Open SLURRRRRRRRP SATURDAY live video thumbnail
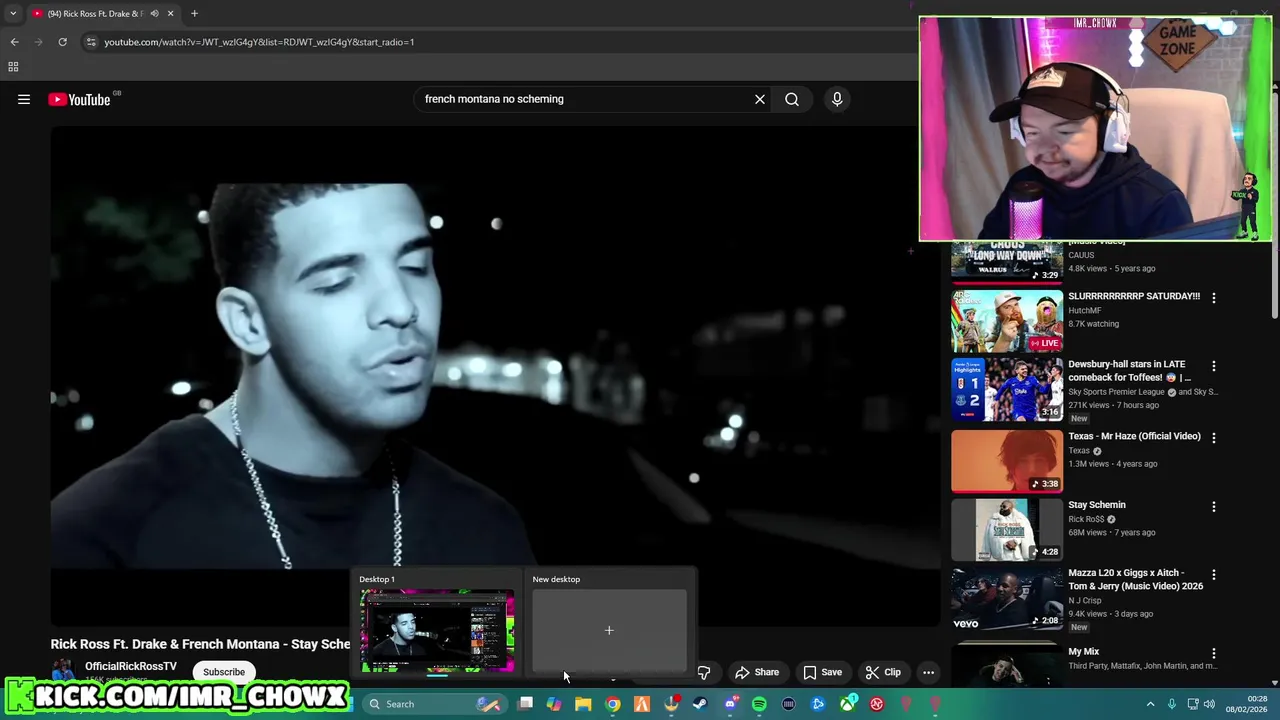 tap(1007, 321)
